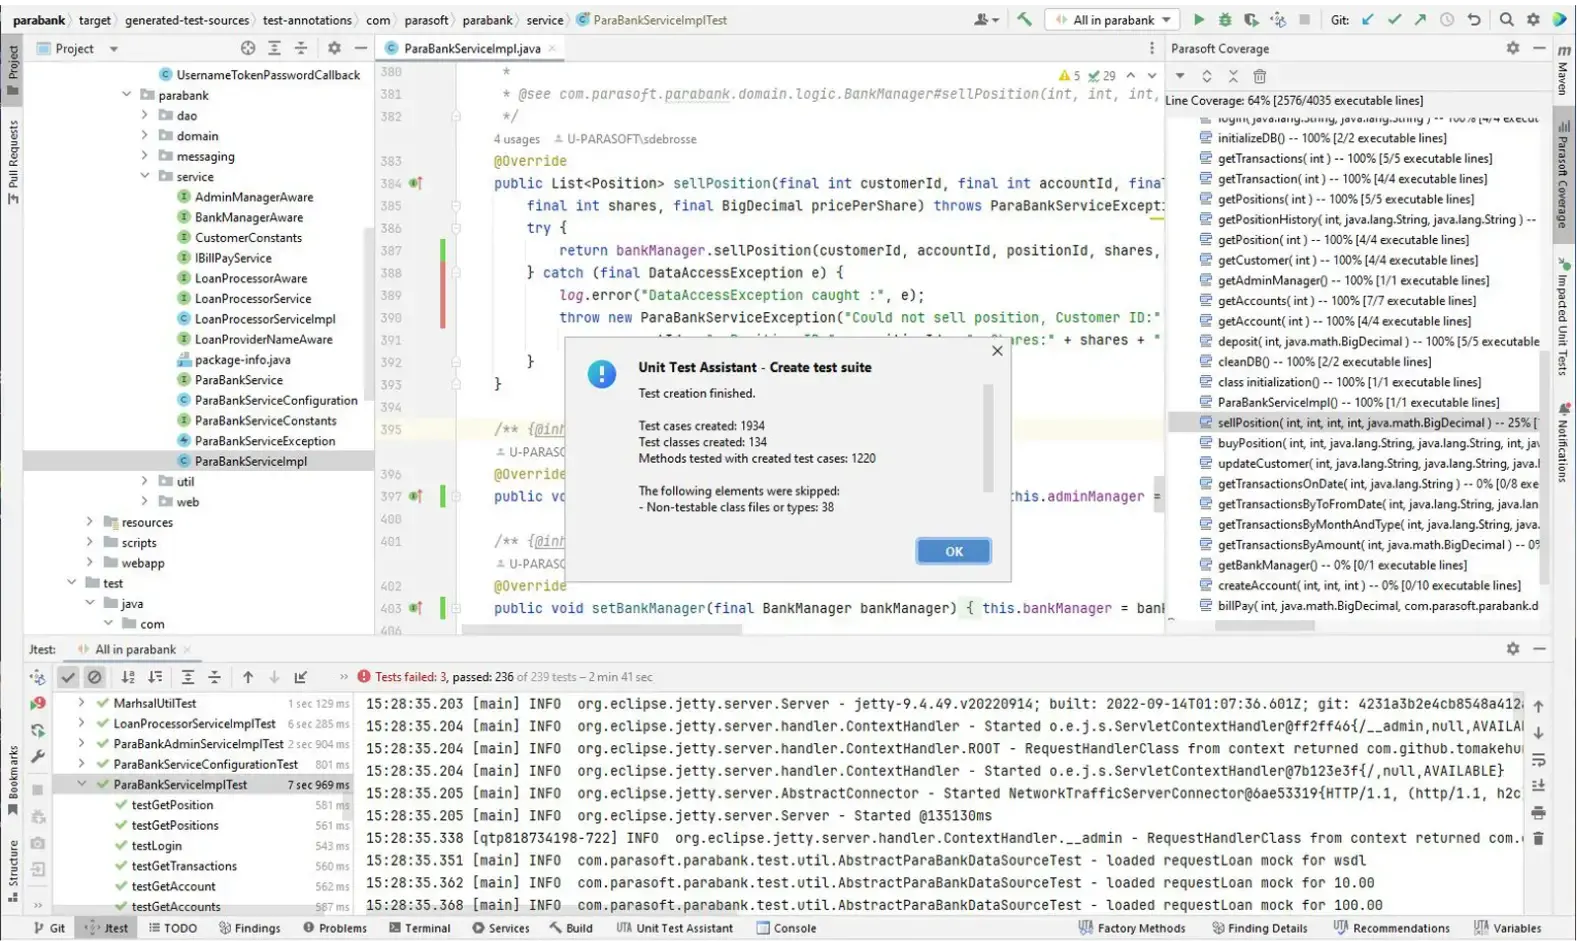
Task: Collapse ParaBankServiceImplTest result node
Action: pyautogui.click(x=81, y=784)
